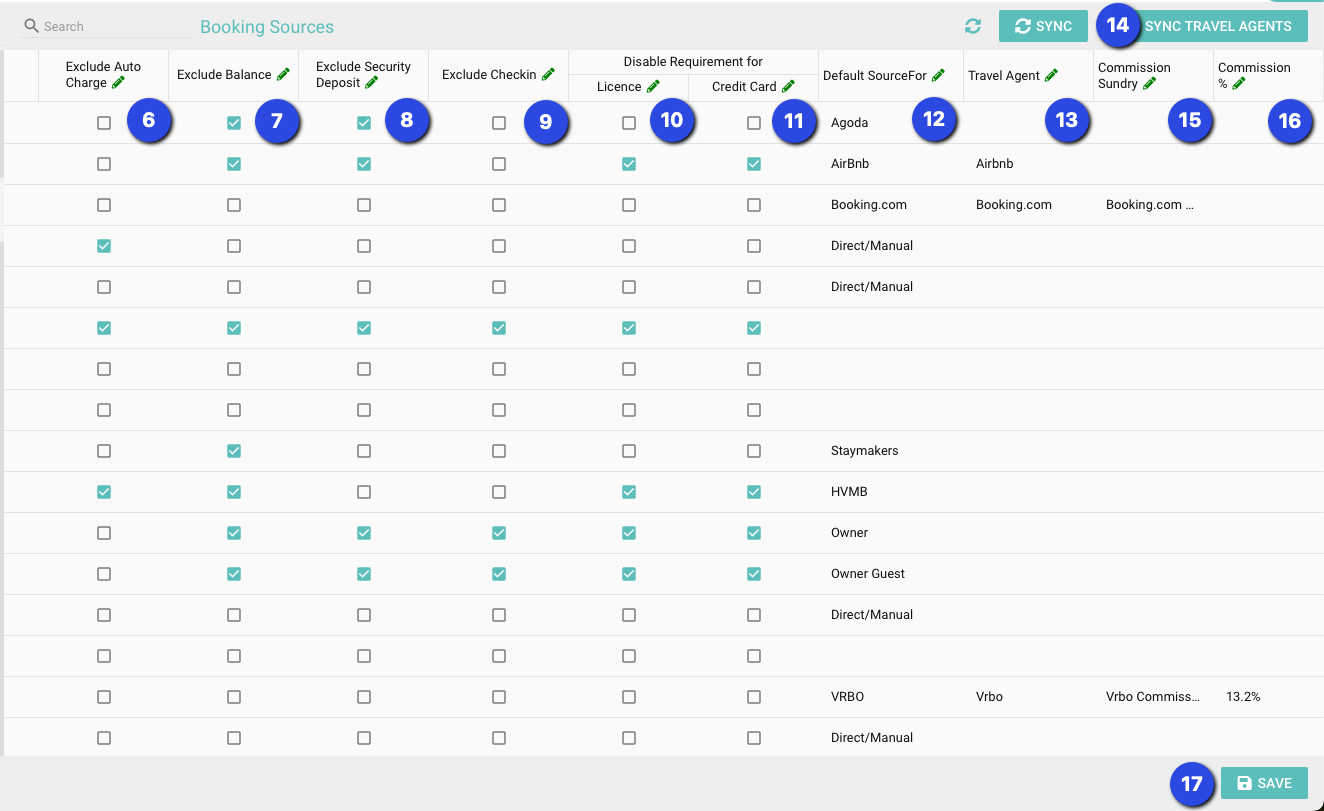Screen dimensions: 1324x811
Task: Click the pencil icon next to Travel Agent
Action: pyautogui.click(x=1051, y=75)
